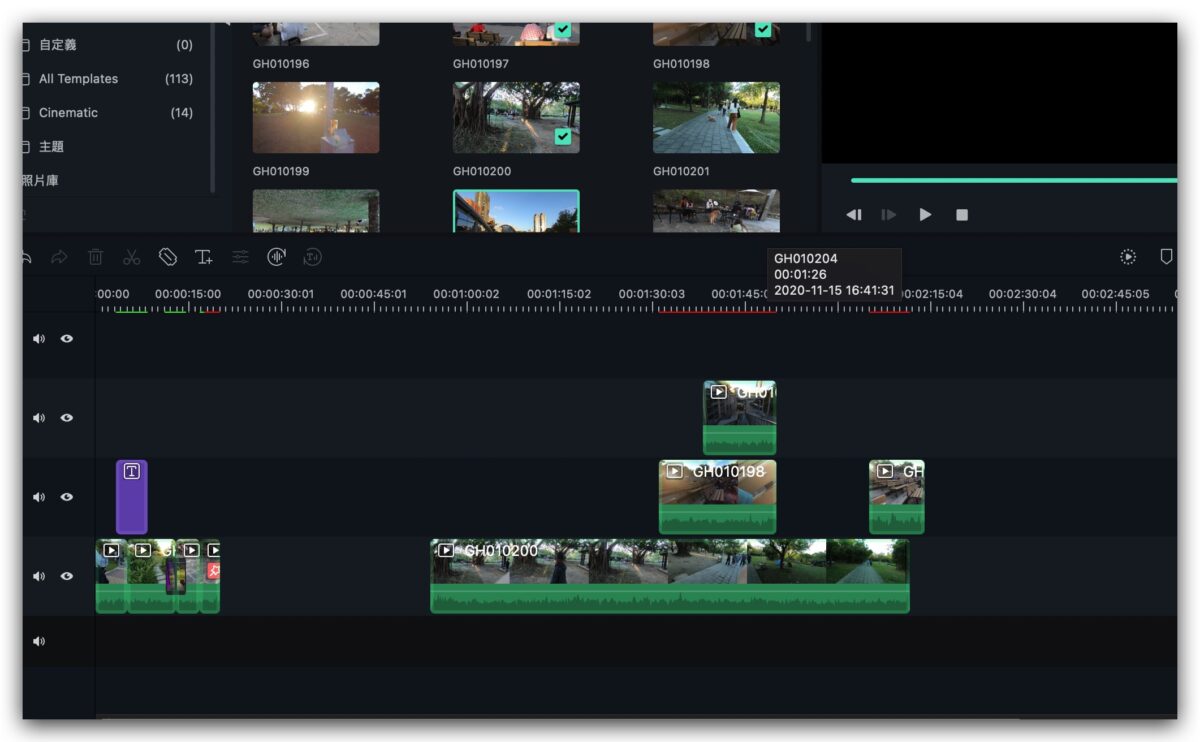Select the scissors split tool
This screenshot has width=1200, height=742.
point(132,257)
